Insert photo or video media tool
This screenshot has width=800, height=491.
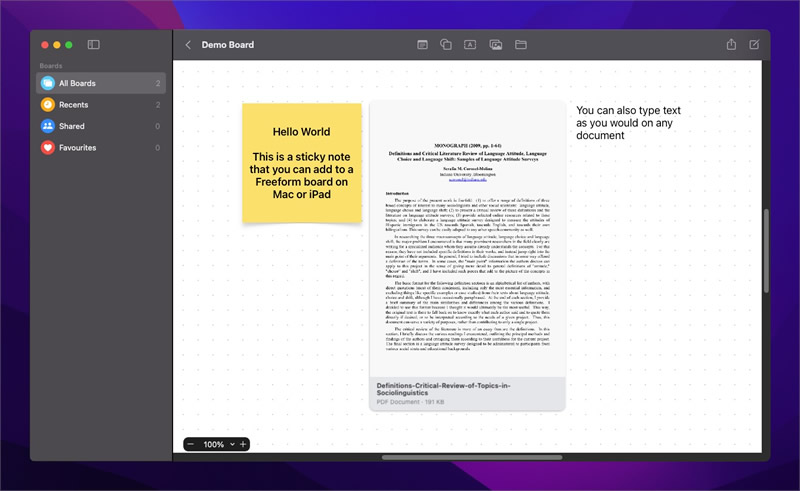pyautogui.click(x=495, y=45)
